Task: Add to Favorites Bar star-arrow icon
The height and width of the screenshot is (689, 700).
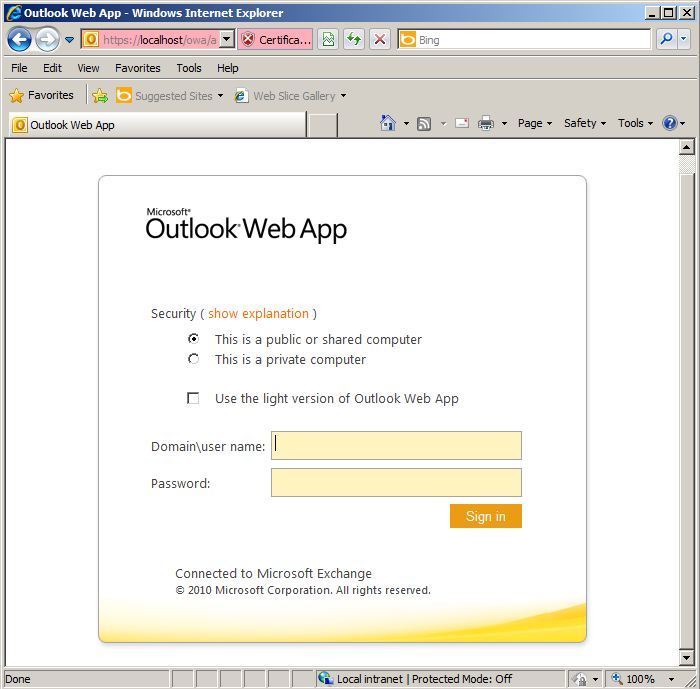Action: click(100, 96)
